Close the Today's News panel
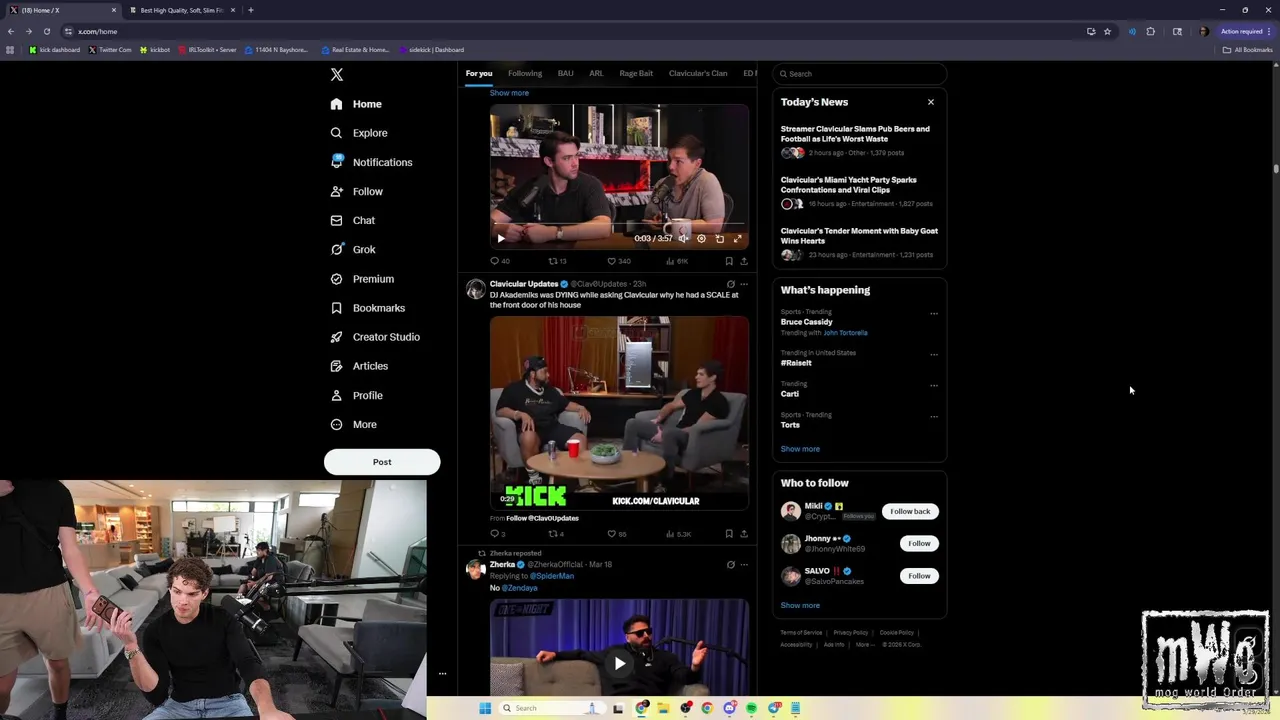 [x=931, y=102]
